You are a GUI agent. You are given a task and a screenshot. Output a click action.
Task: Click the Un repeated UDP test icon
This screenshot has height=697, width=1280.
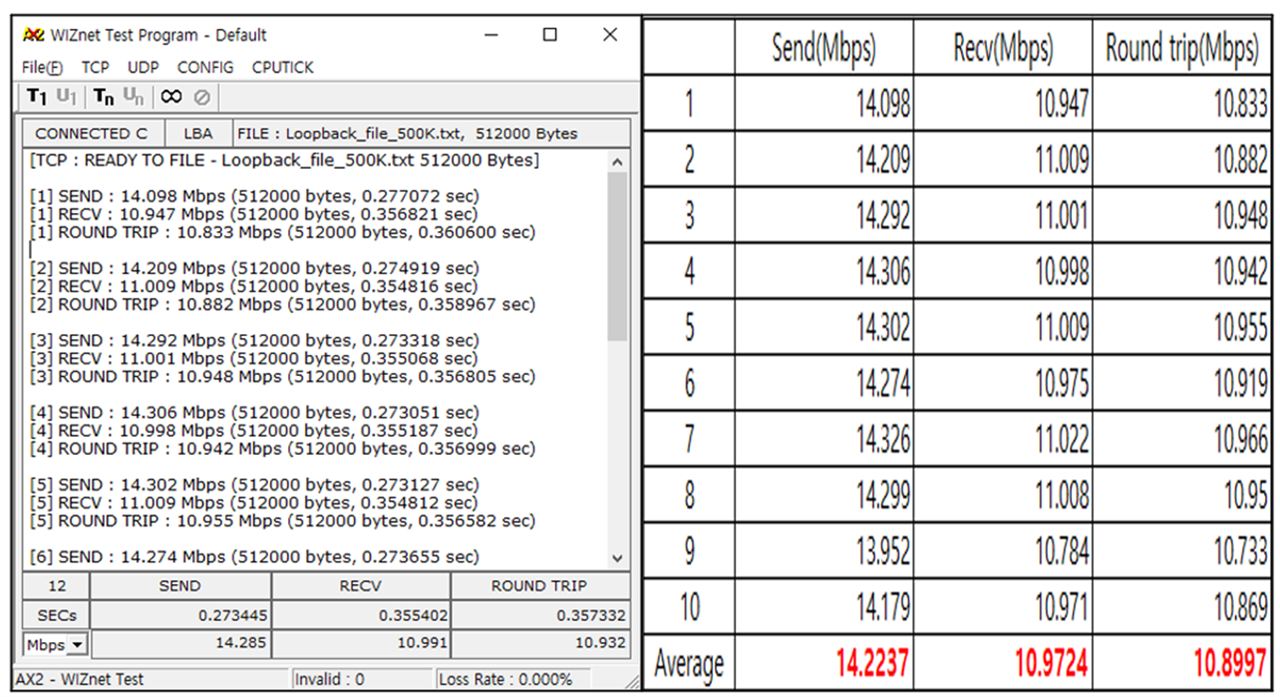(132, 97)
